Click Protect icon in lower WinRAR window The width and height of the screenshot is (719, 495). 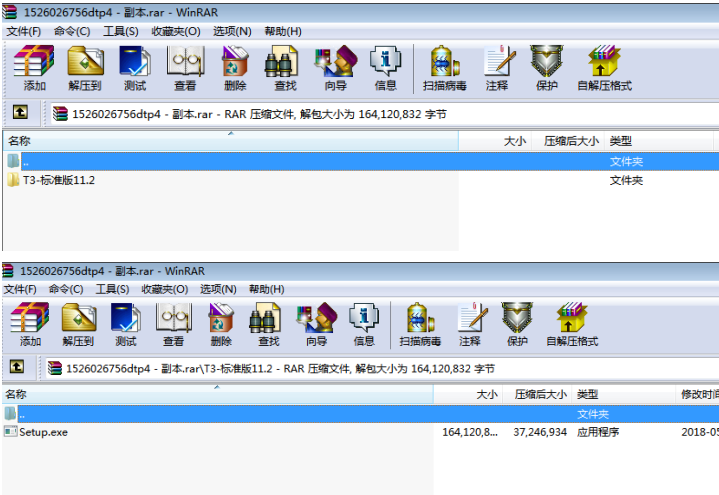click(518, 324)
